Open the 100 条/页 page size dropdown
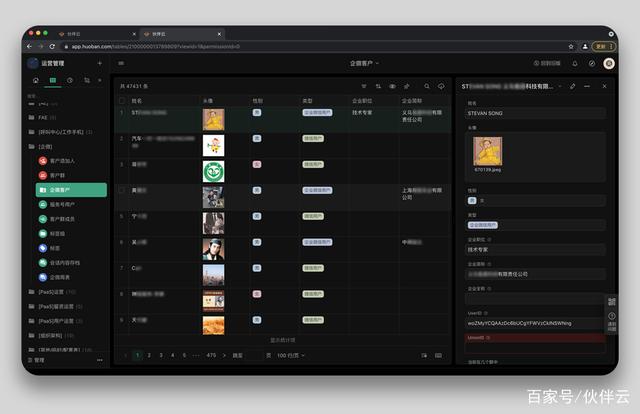This screenshot has width=640, height=414. click(x=291, y=355)
